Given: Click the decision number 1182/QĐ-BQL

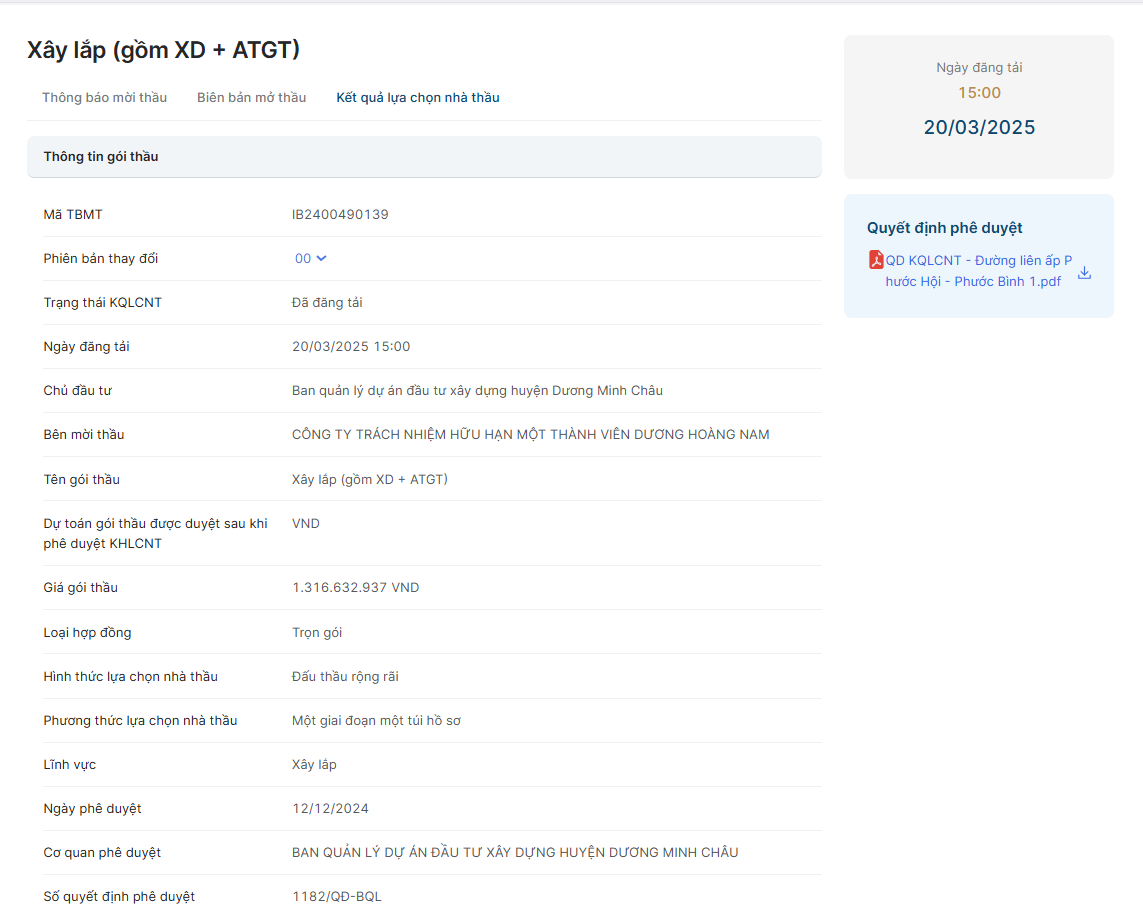Looking at the screenshot, I should tap(336, 896).
